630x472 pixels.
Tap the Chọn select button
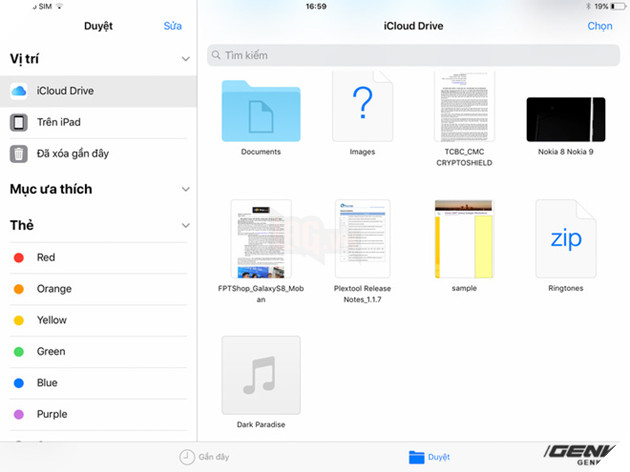pos(600,26)
